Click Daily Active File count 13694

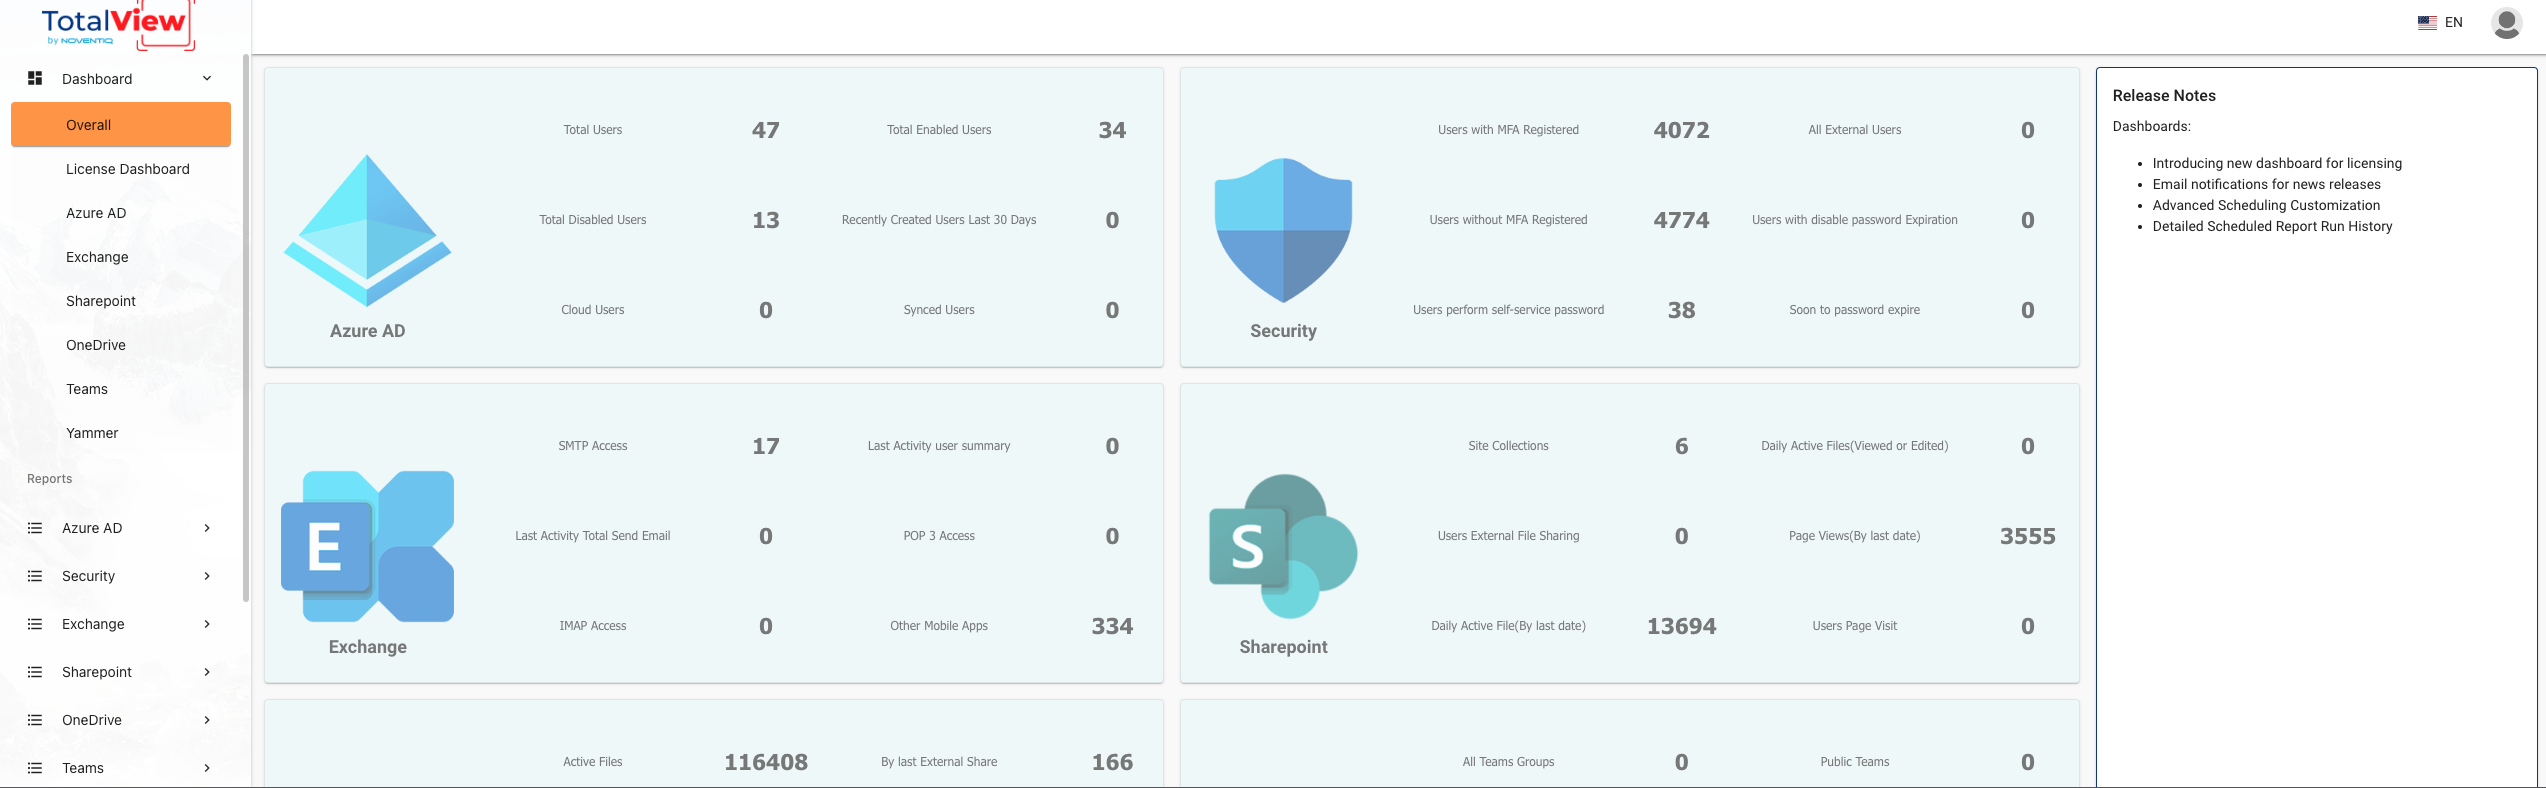(1682, 626)
